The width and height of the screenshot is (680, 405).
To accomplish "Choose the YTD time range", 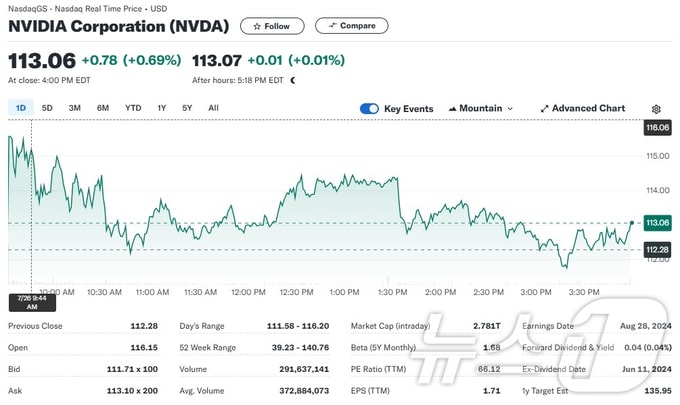I will [133, 108].
